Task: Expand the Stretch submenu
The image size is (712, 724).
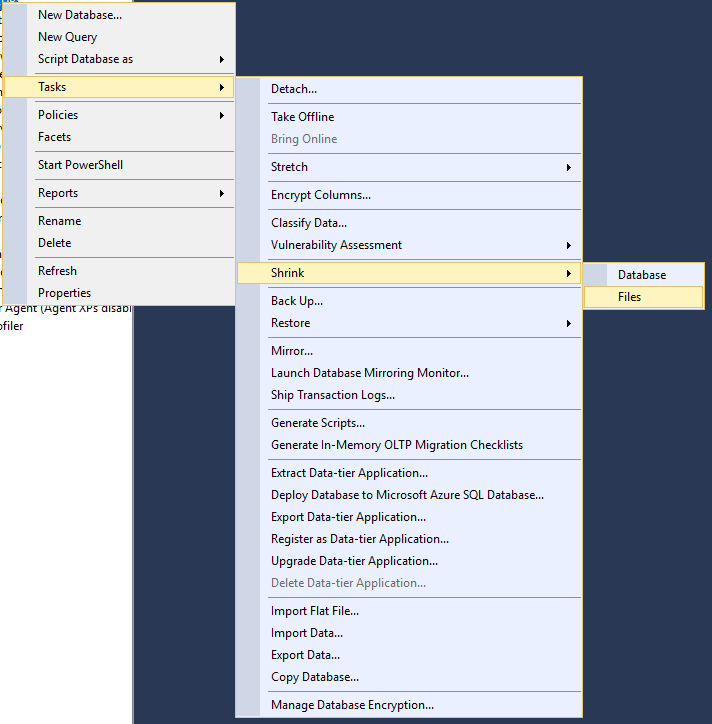Action: click(x=568, y=167)
